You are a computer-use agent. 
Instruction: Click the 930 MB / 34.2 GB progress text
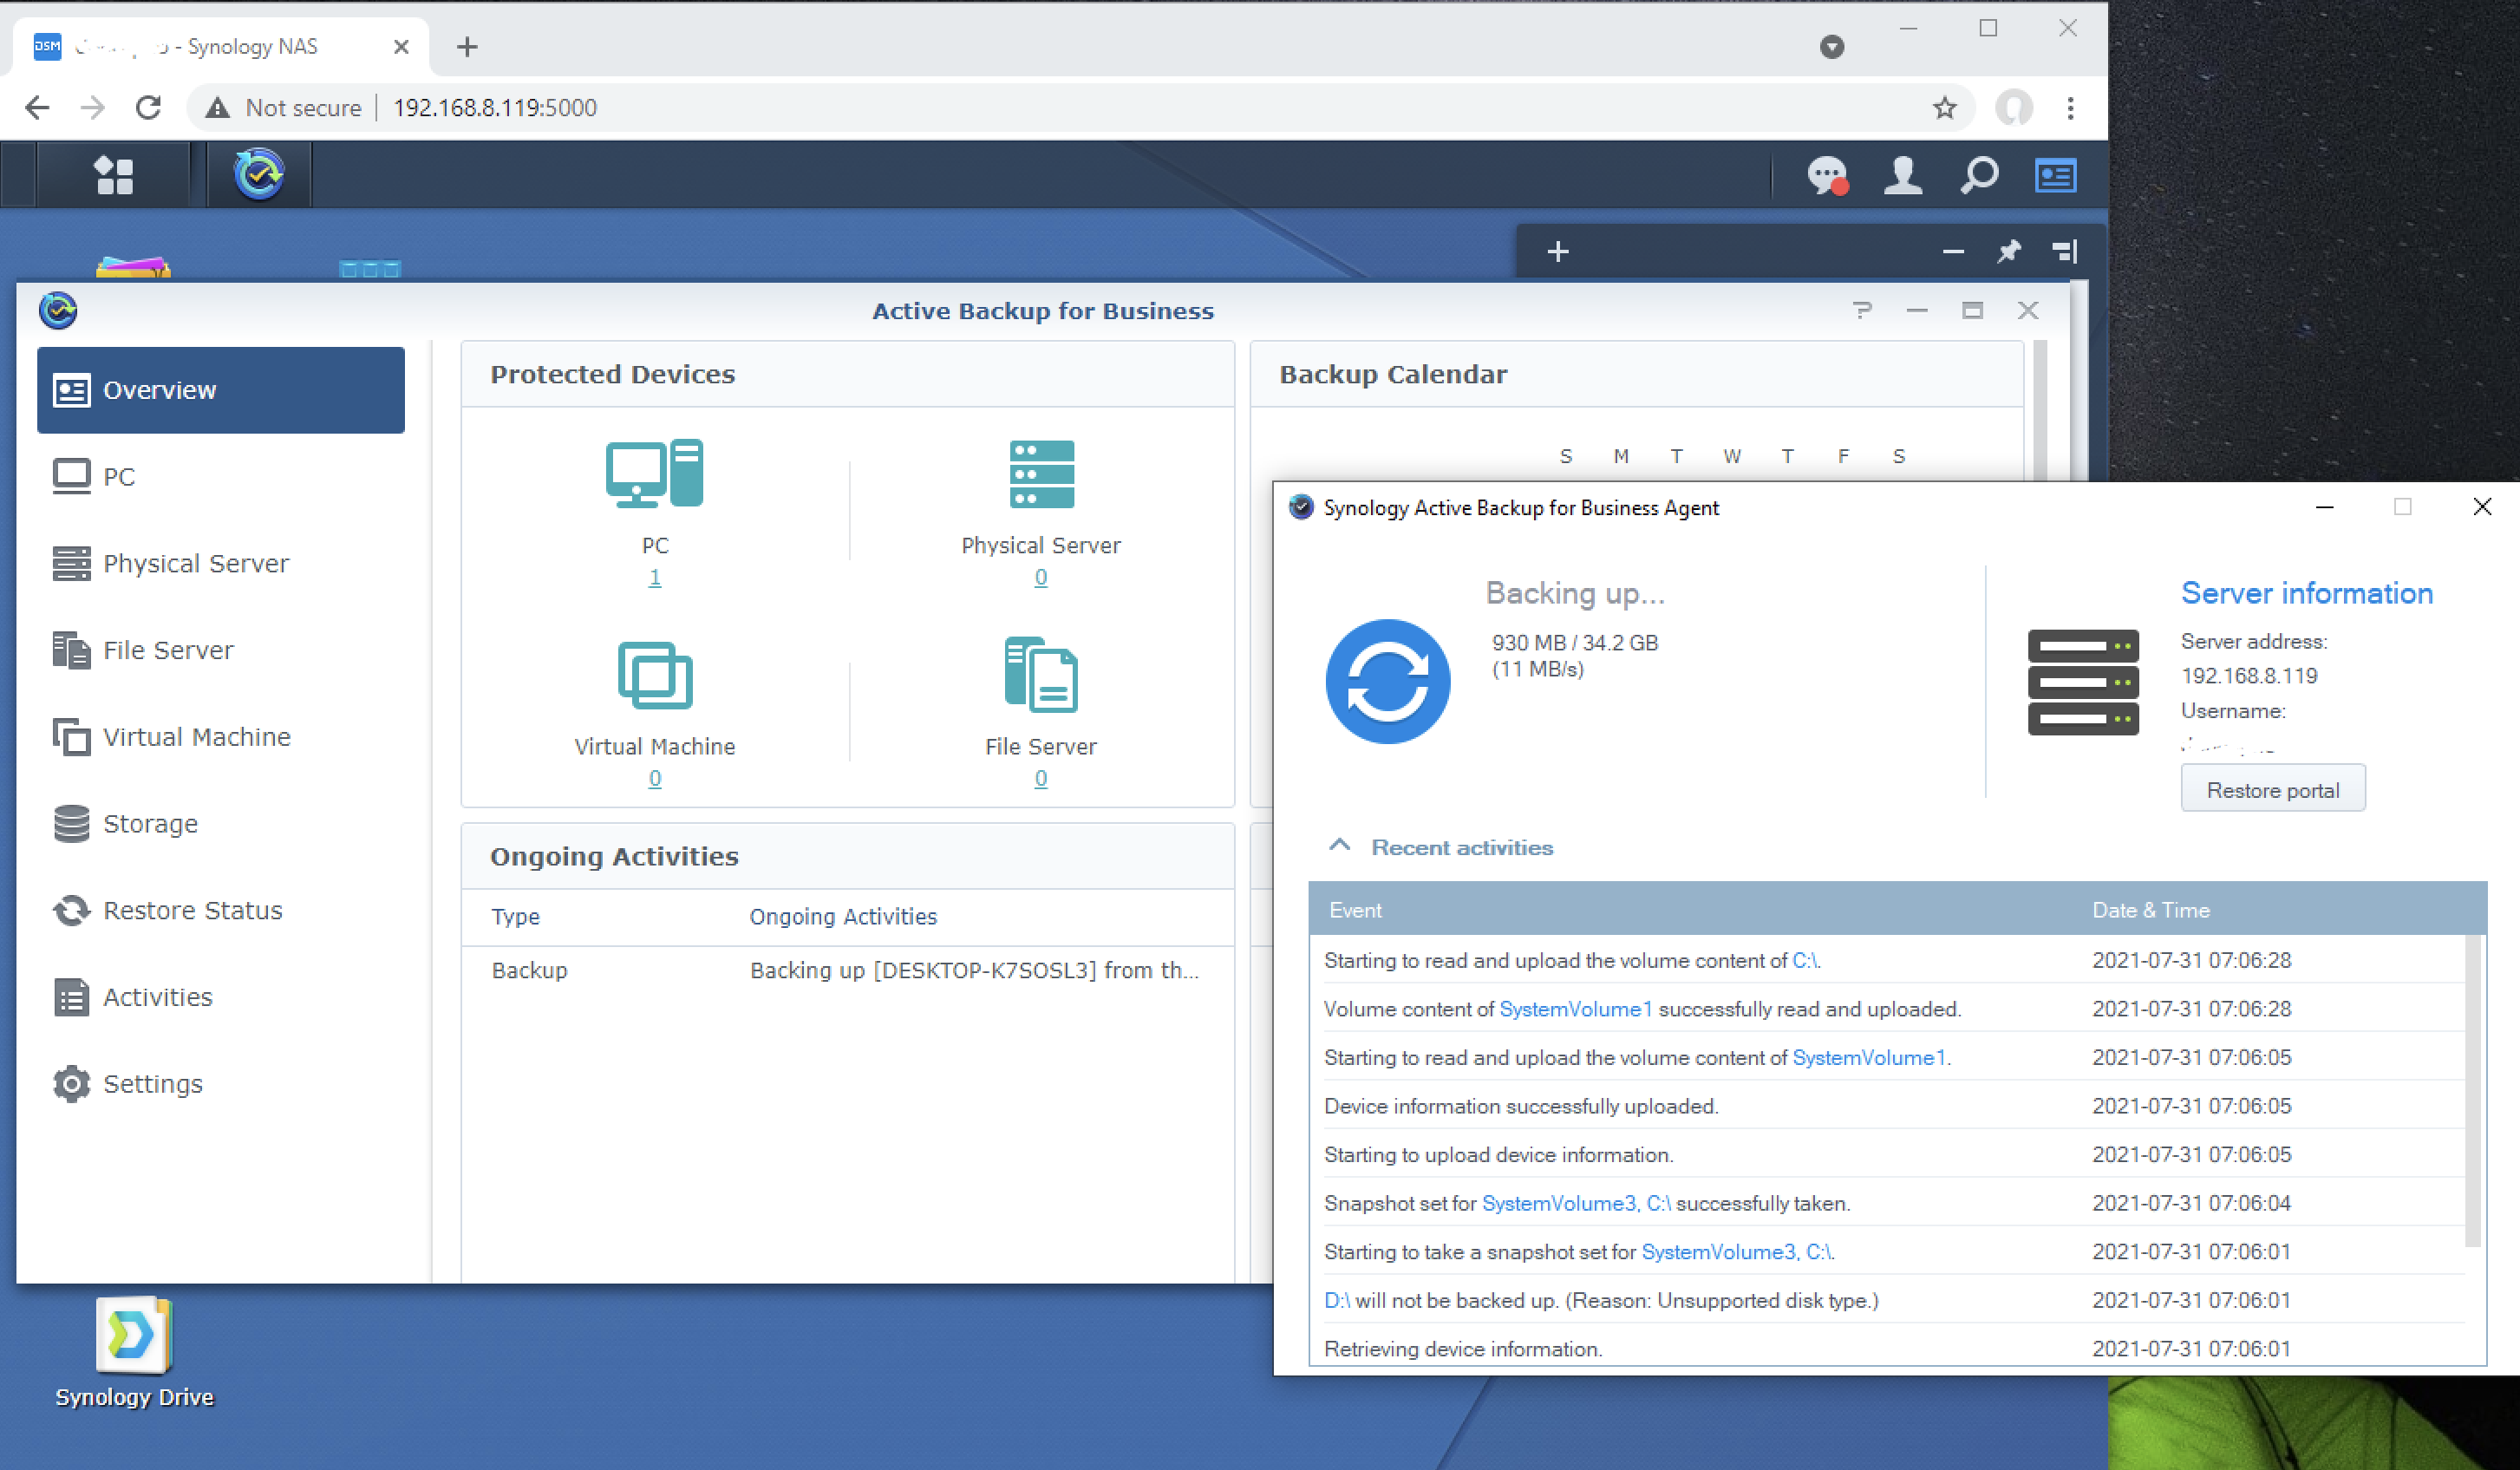1575,643
